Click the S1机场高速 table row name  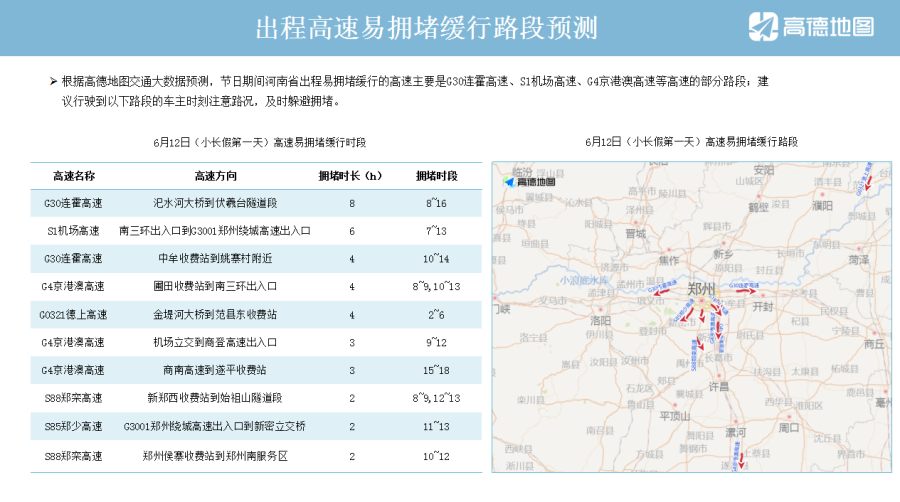point(74,231)
